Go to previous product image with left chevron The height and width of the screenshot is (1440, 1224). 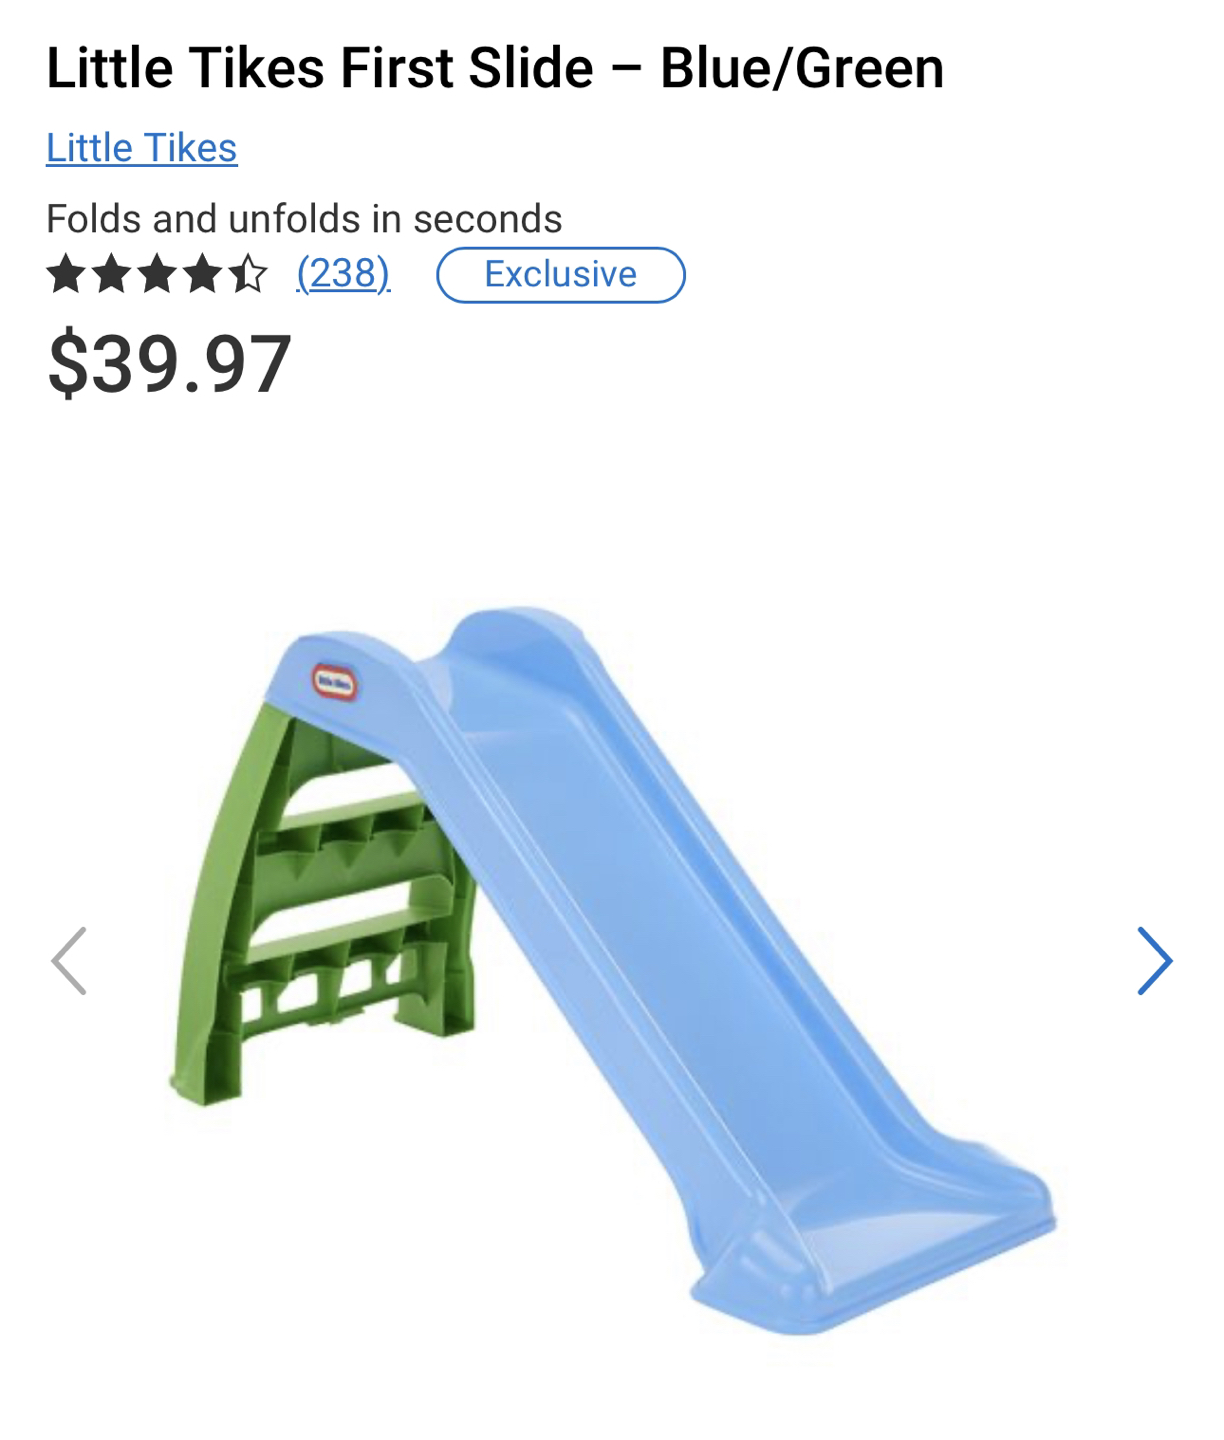pyautogui.click(x=69, y=961)
